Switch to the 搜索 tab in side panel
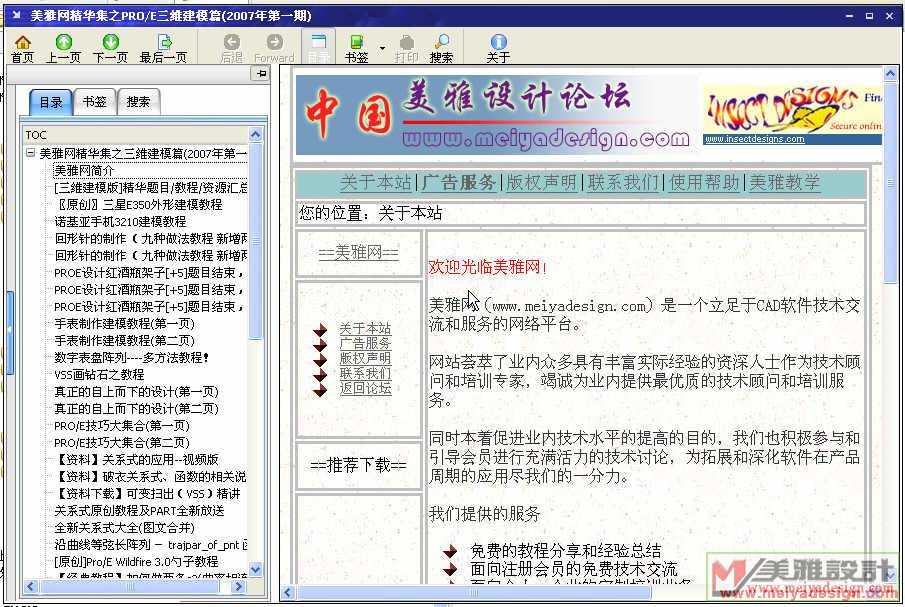 (138, 102)
